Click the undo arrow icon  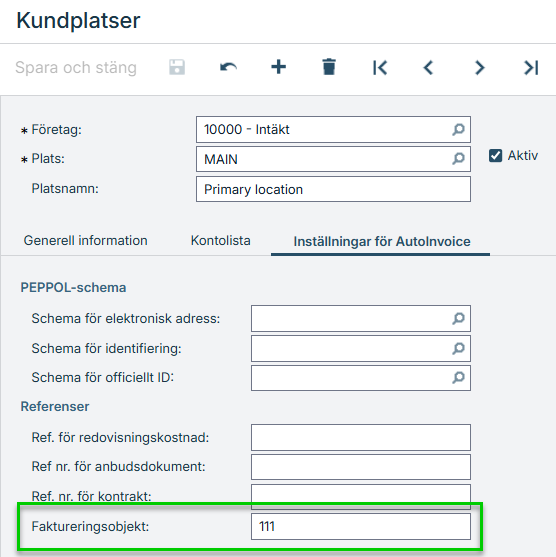[228, 67]
